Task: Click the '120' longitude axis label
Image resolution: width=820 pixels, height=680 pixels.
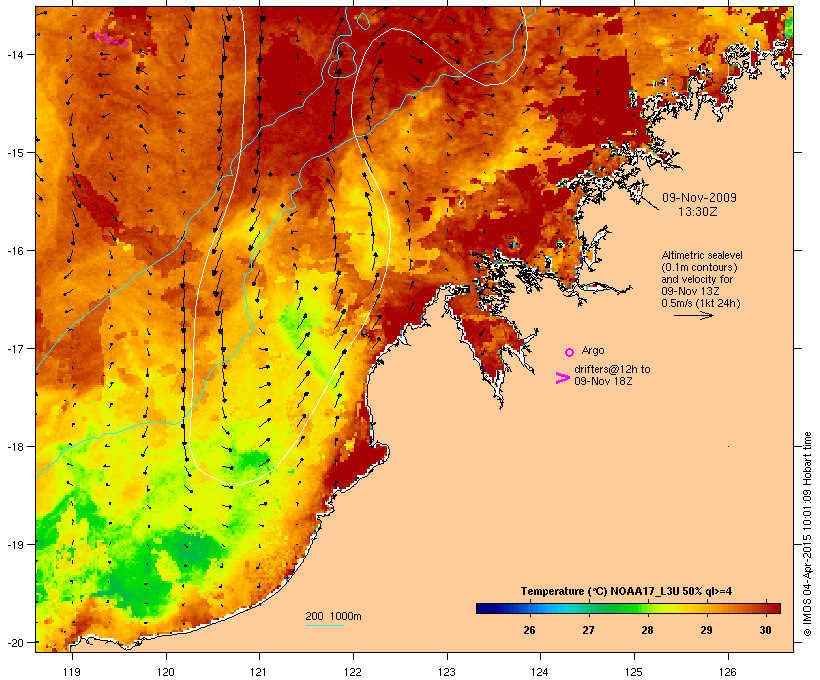Action: point(166,672)
